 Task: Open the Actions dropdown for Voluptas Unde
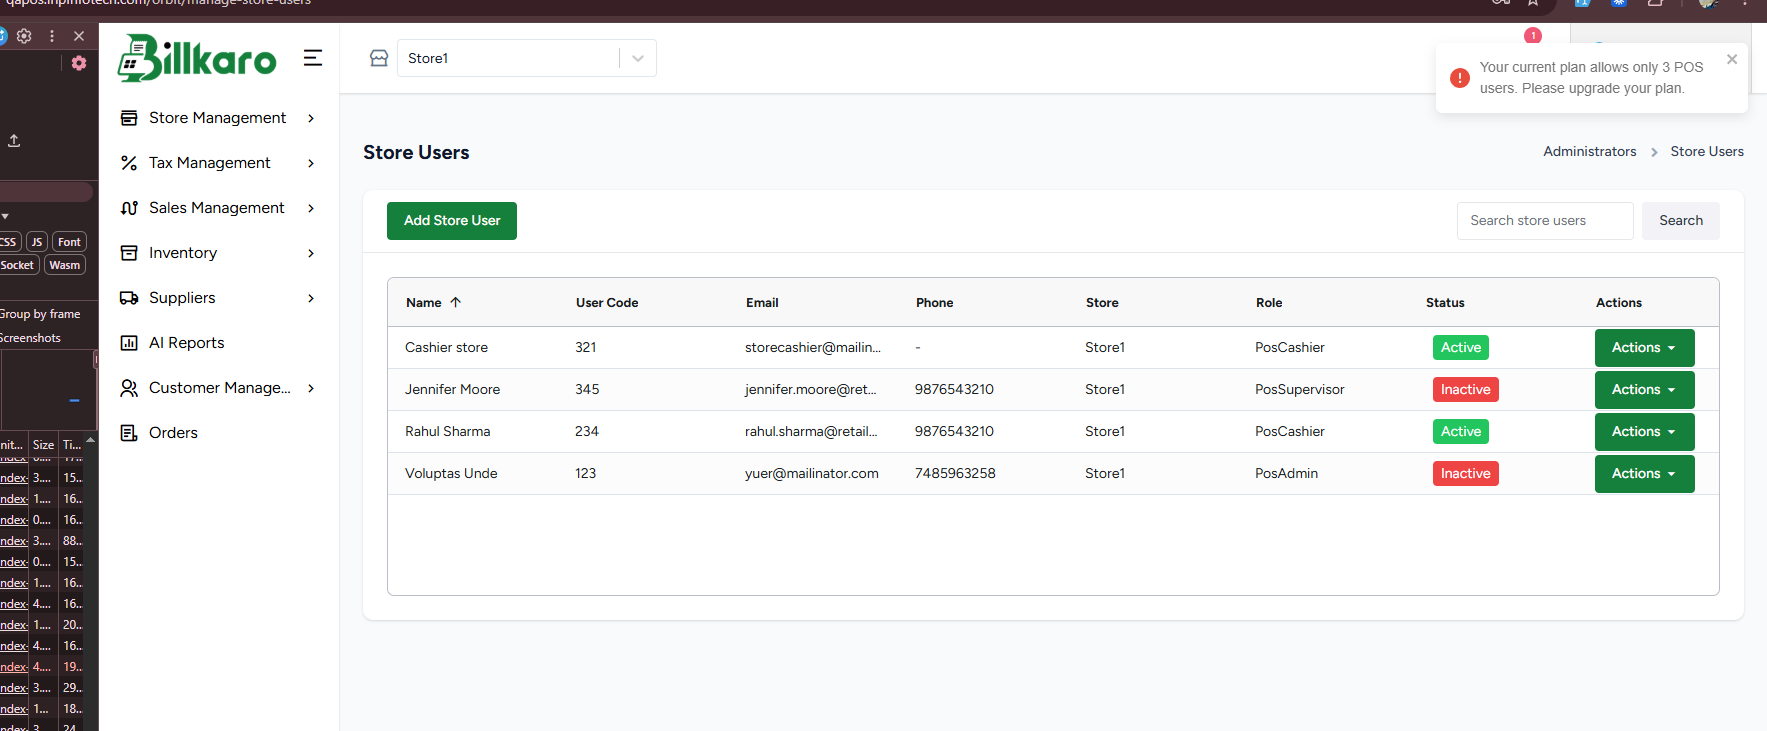(x=1644, y=474)
